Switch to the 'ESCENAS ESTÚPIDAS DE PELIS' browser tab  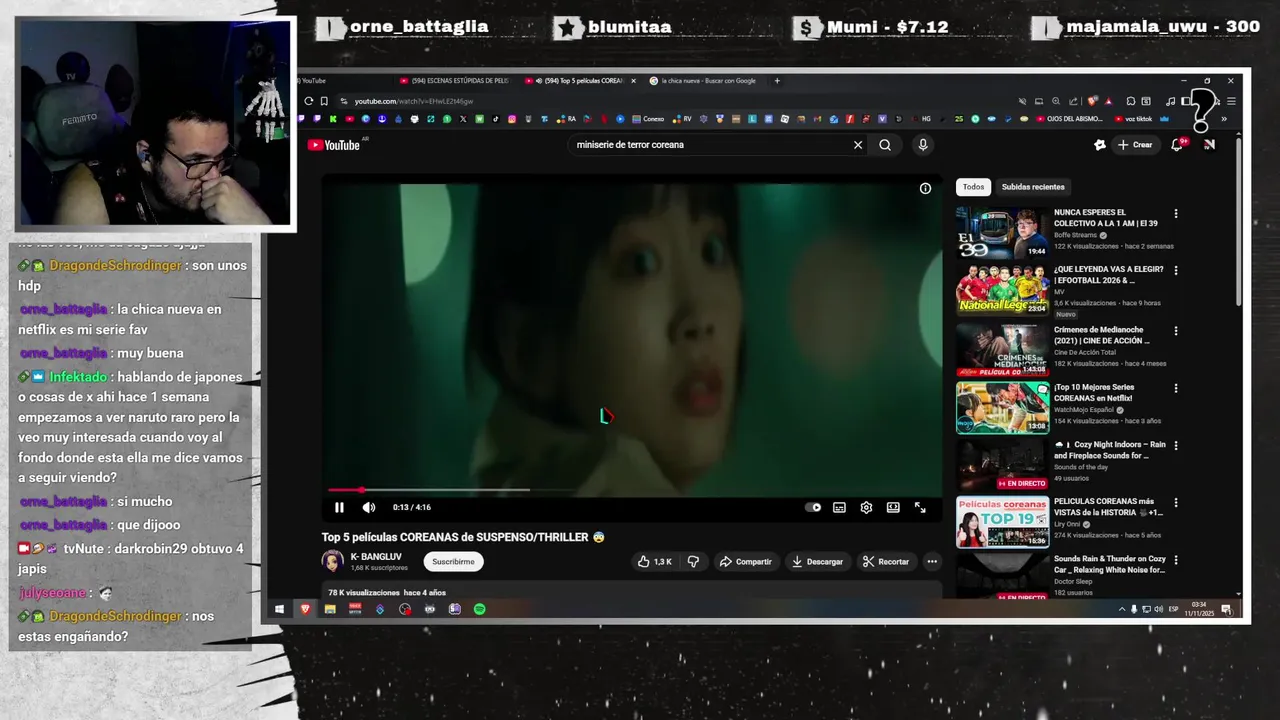[x=455, y=81]
